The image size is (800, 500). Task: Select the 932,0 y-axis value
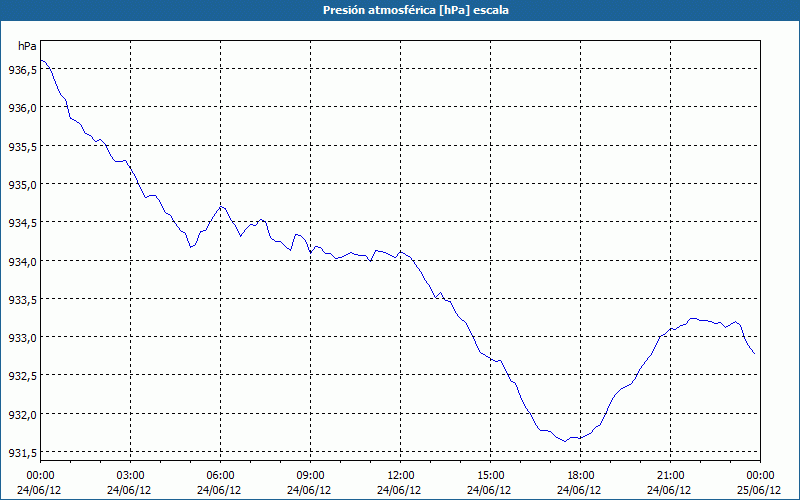tap(22, 415)
